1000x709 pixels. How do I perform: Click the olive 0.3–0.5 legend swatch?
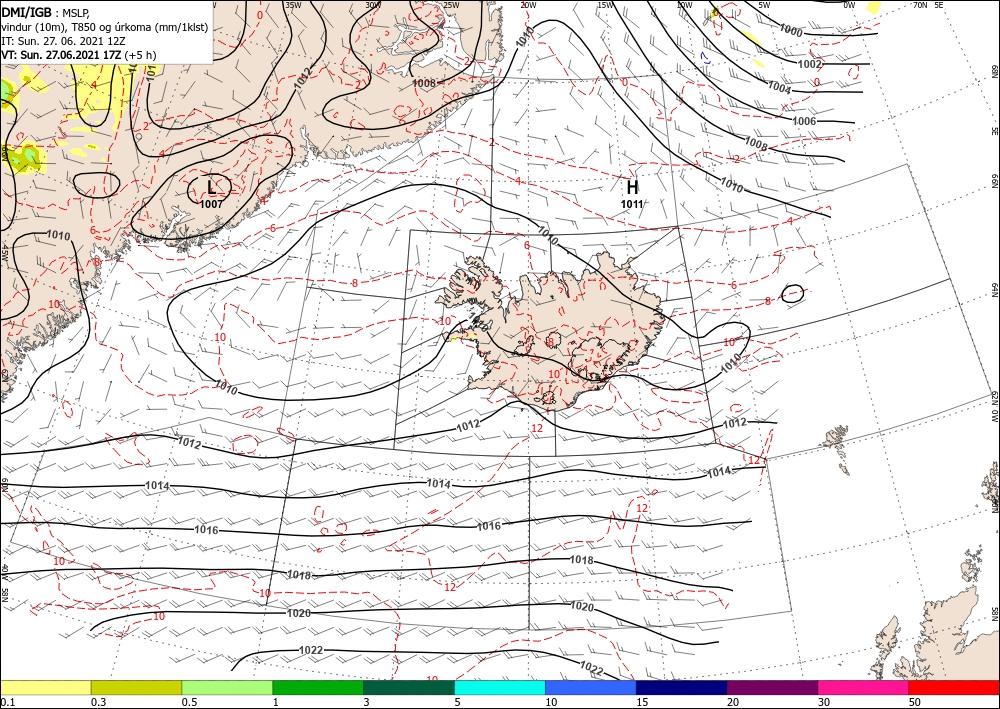(136, 687)
